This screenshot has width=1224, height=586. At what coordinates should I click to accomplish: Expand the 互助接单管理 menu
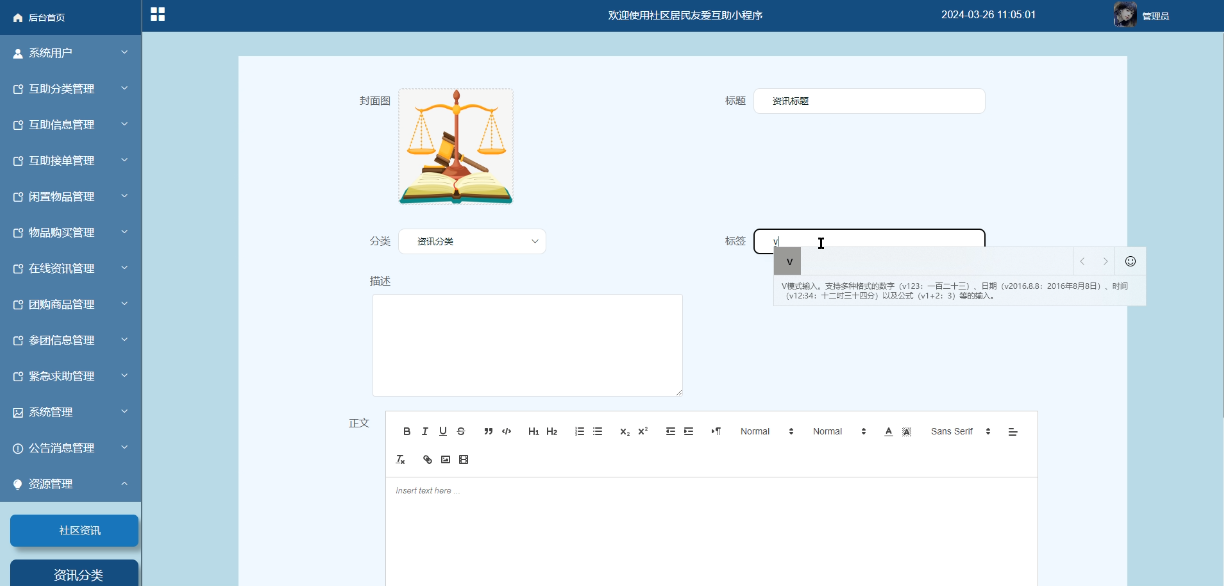point(71,160)
